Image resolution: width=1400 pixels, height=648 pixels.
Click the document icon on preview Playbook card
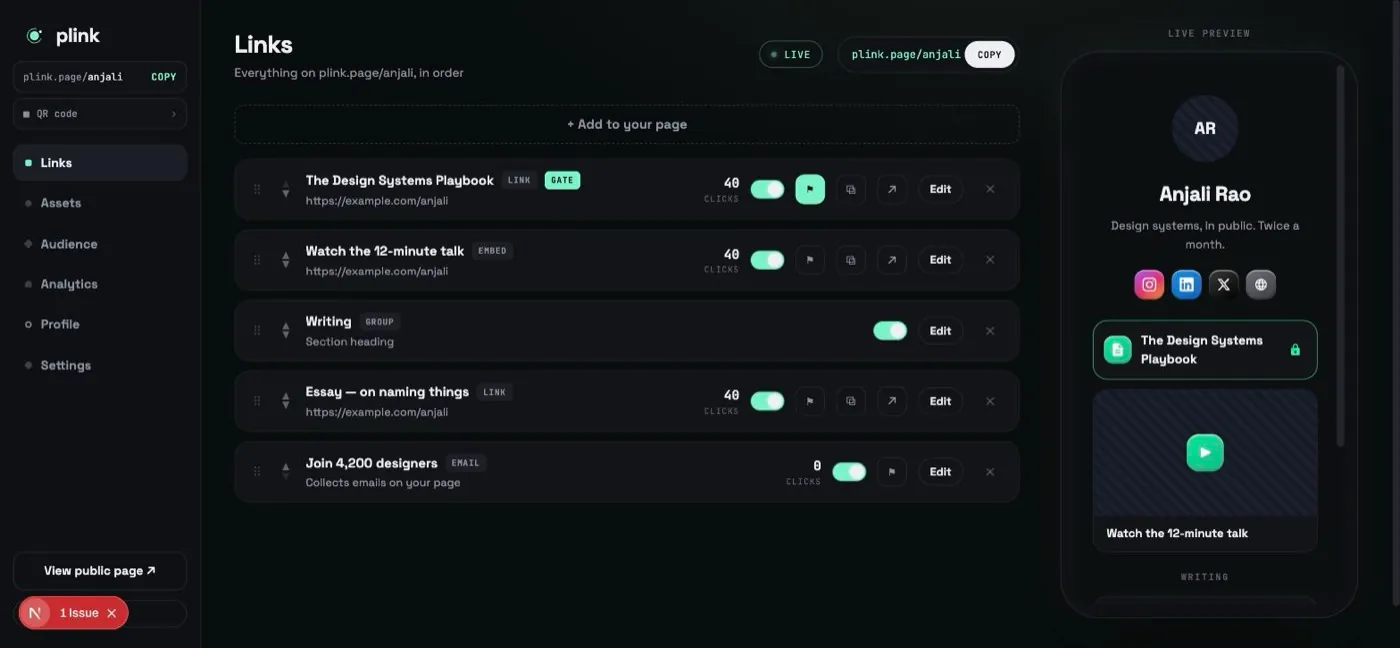coord(1117,350)
